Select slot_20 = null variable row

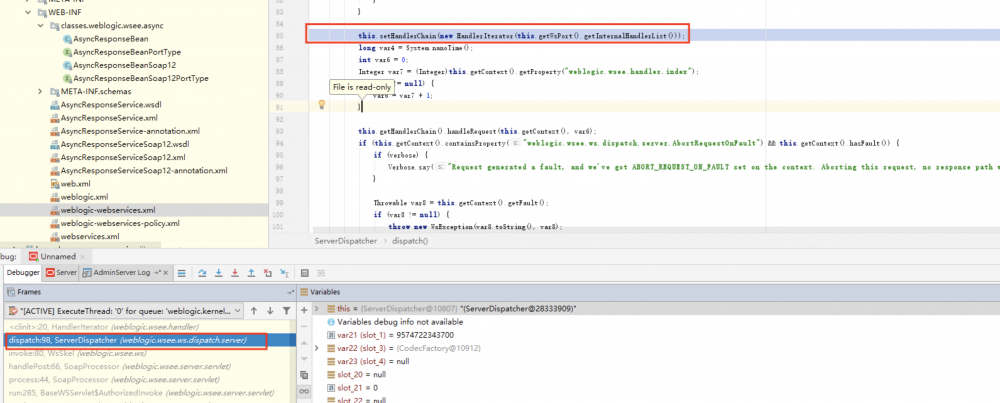click(x=656, y=374)
